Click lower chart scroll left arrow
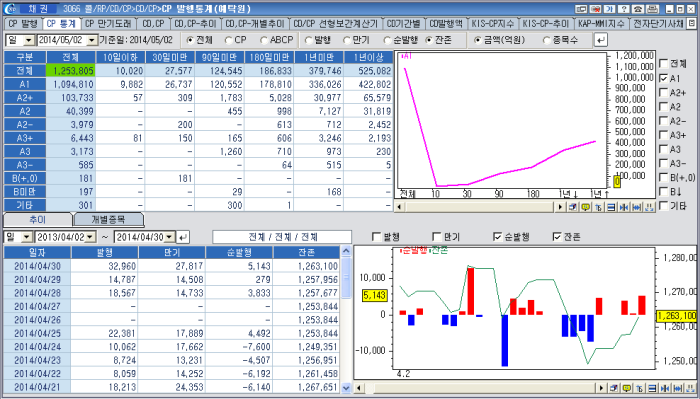700x399 pixels. 358,388
